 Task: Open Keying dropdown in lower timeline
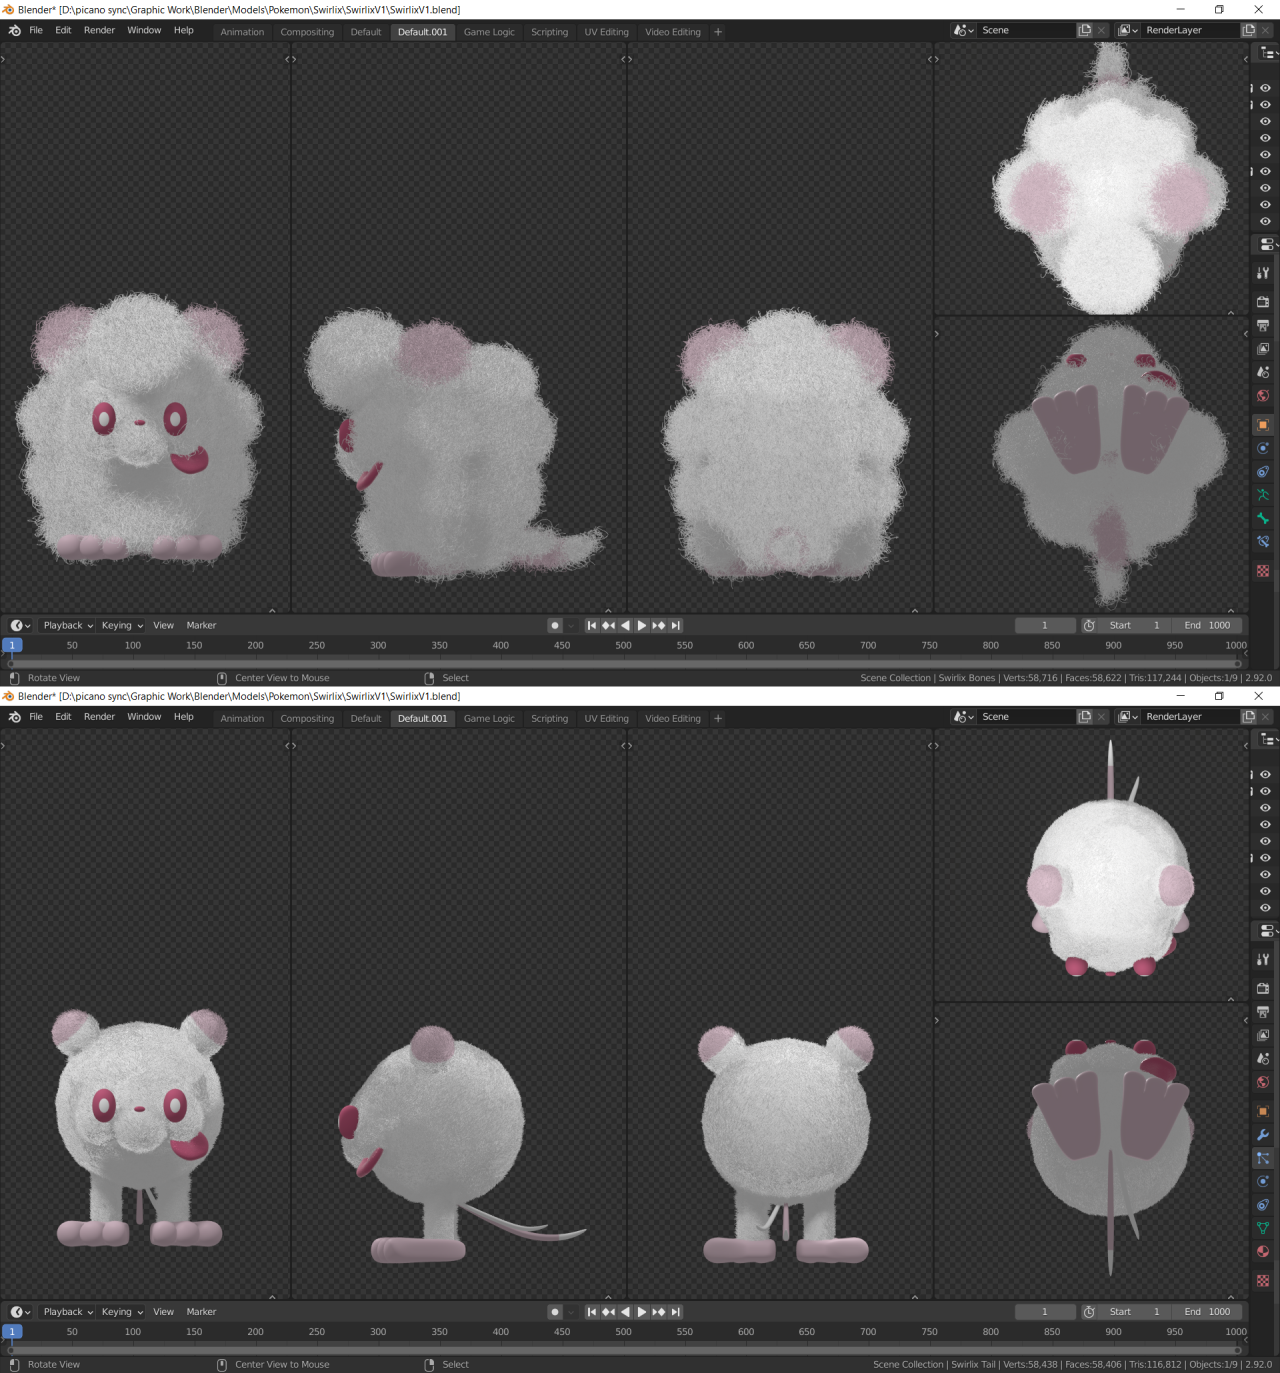coord(122,1312)
